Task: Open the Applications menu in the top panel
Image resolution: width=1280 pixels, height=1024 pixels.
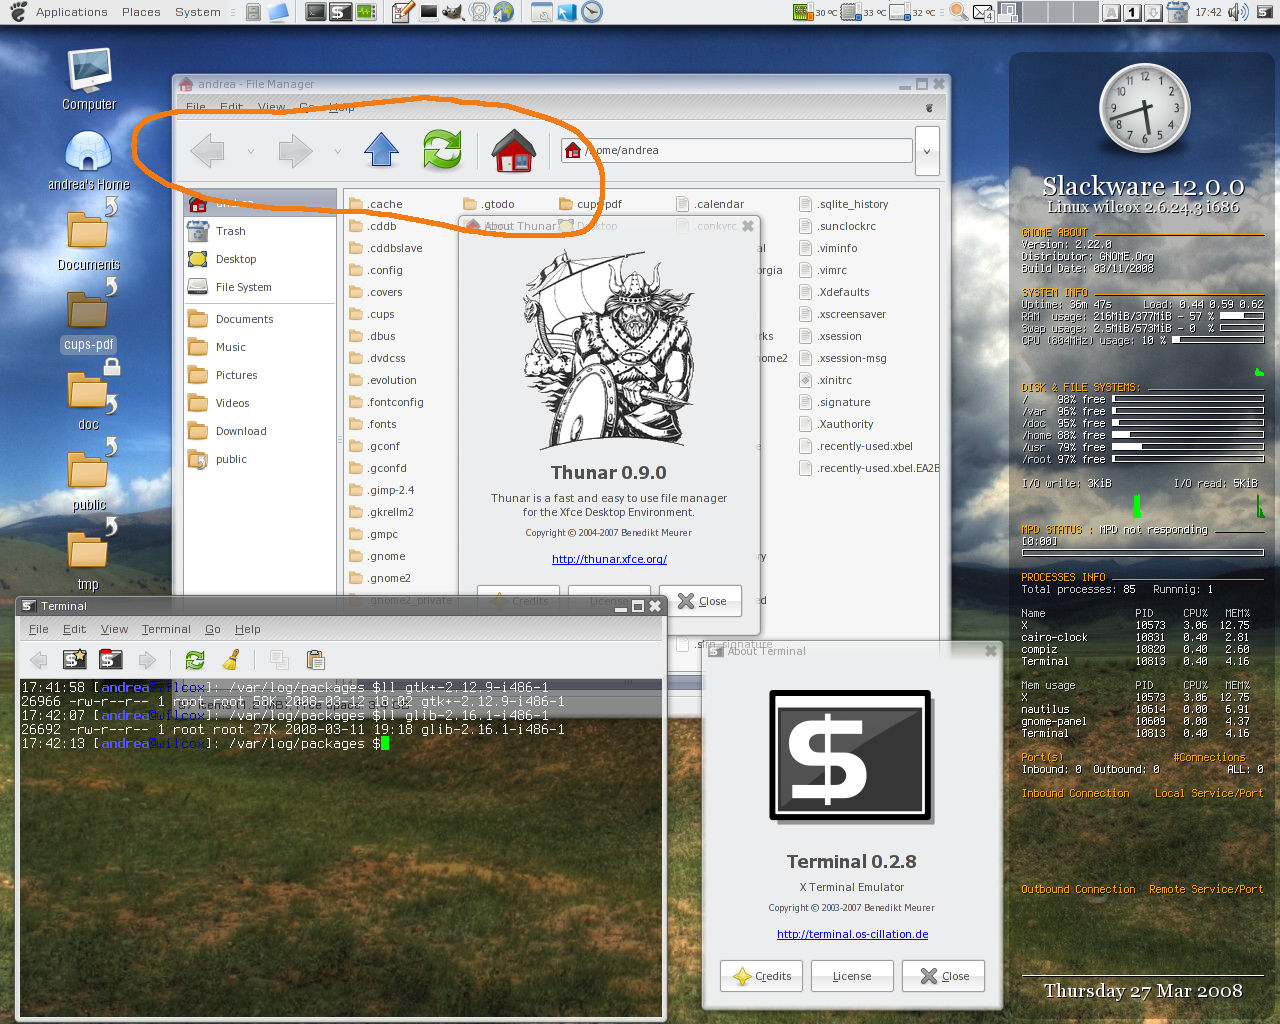Action: (71, 12)
